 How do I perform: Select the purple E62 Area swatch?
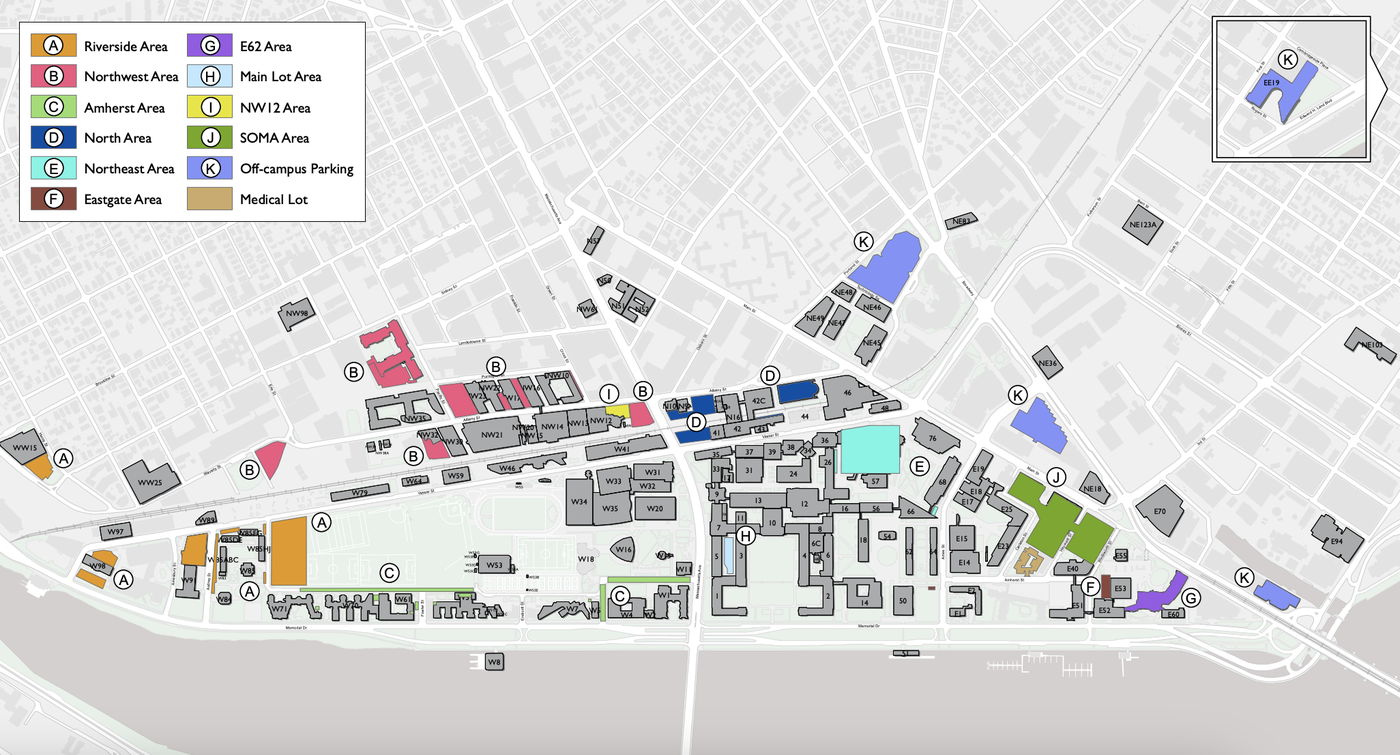coord(211,46)
